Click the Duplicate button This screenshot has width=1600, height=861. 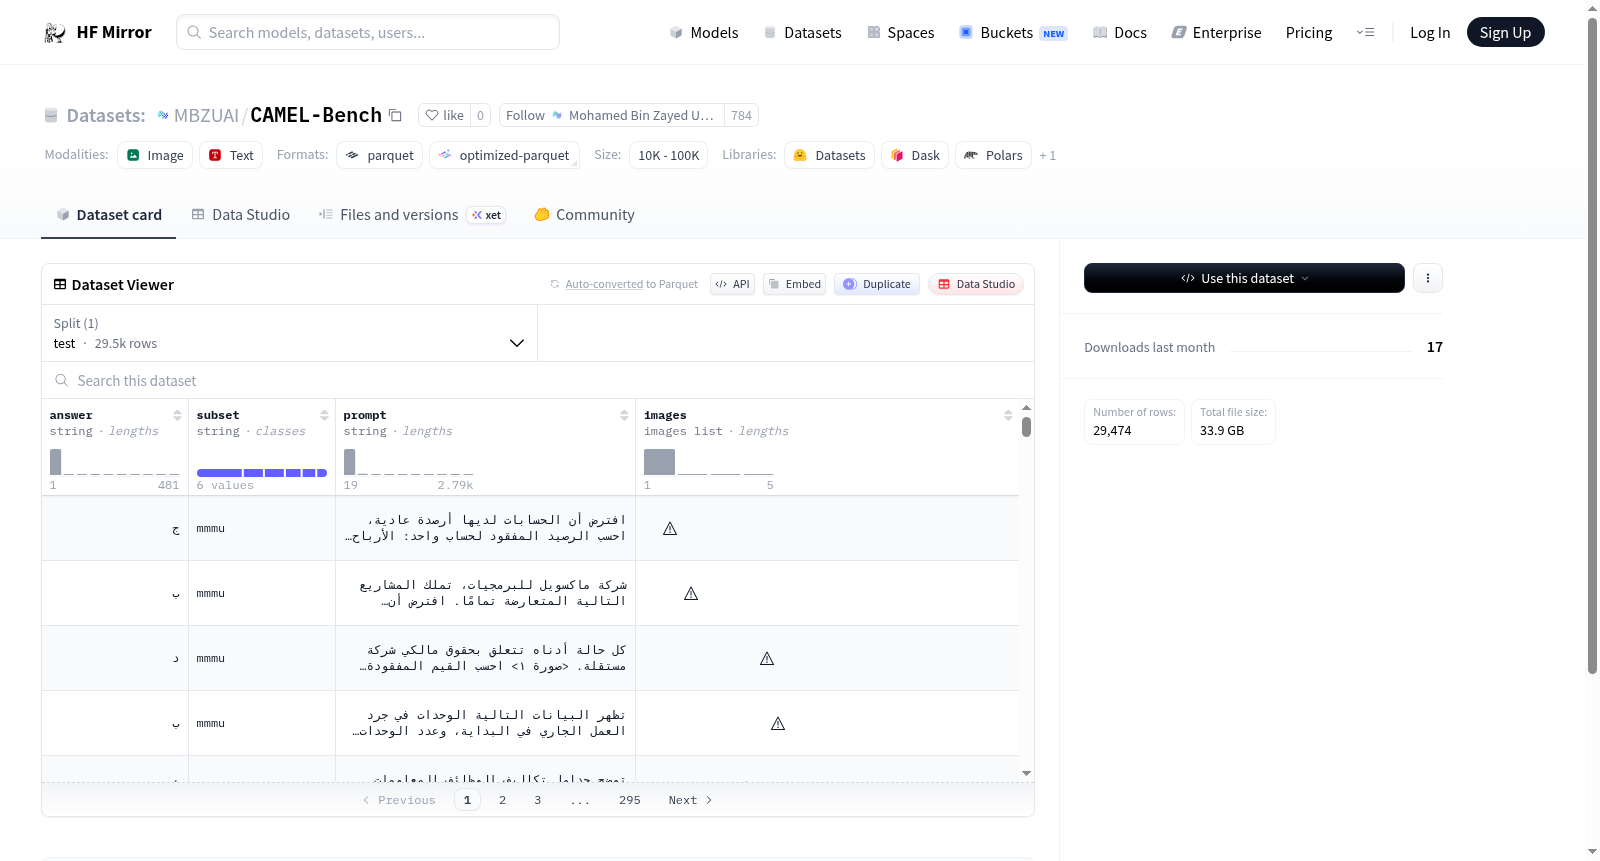point(877,284)
